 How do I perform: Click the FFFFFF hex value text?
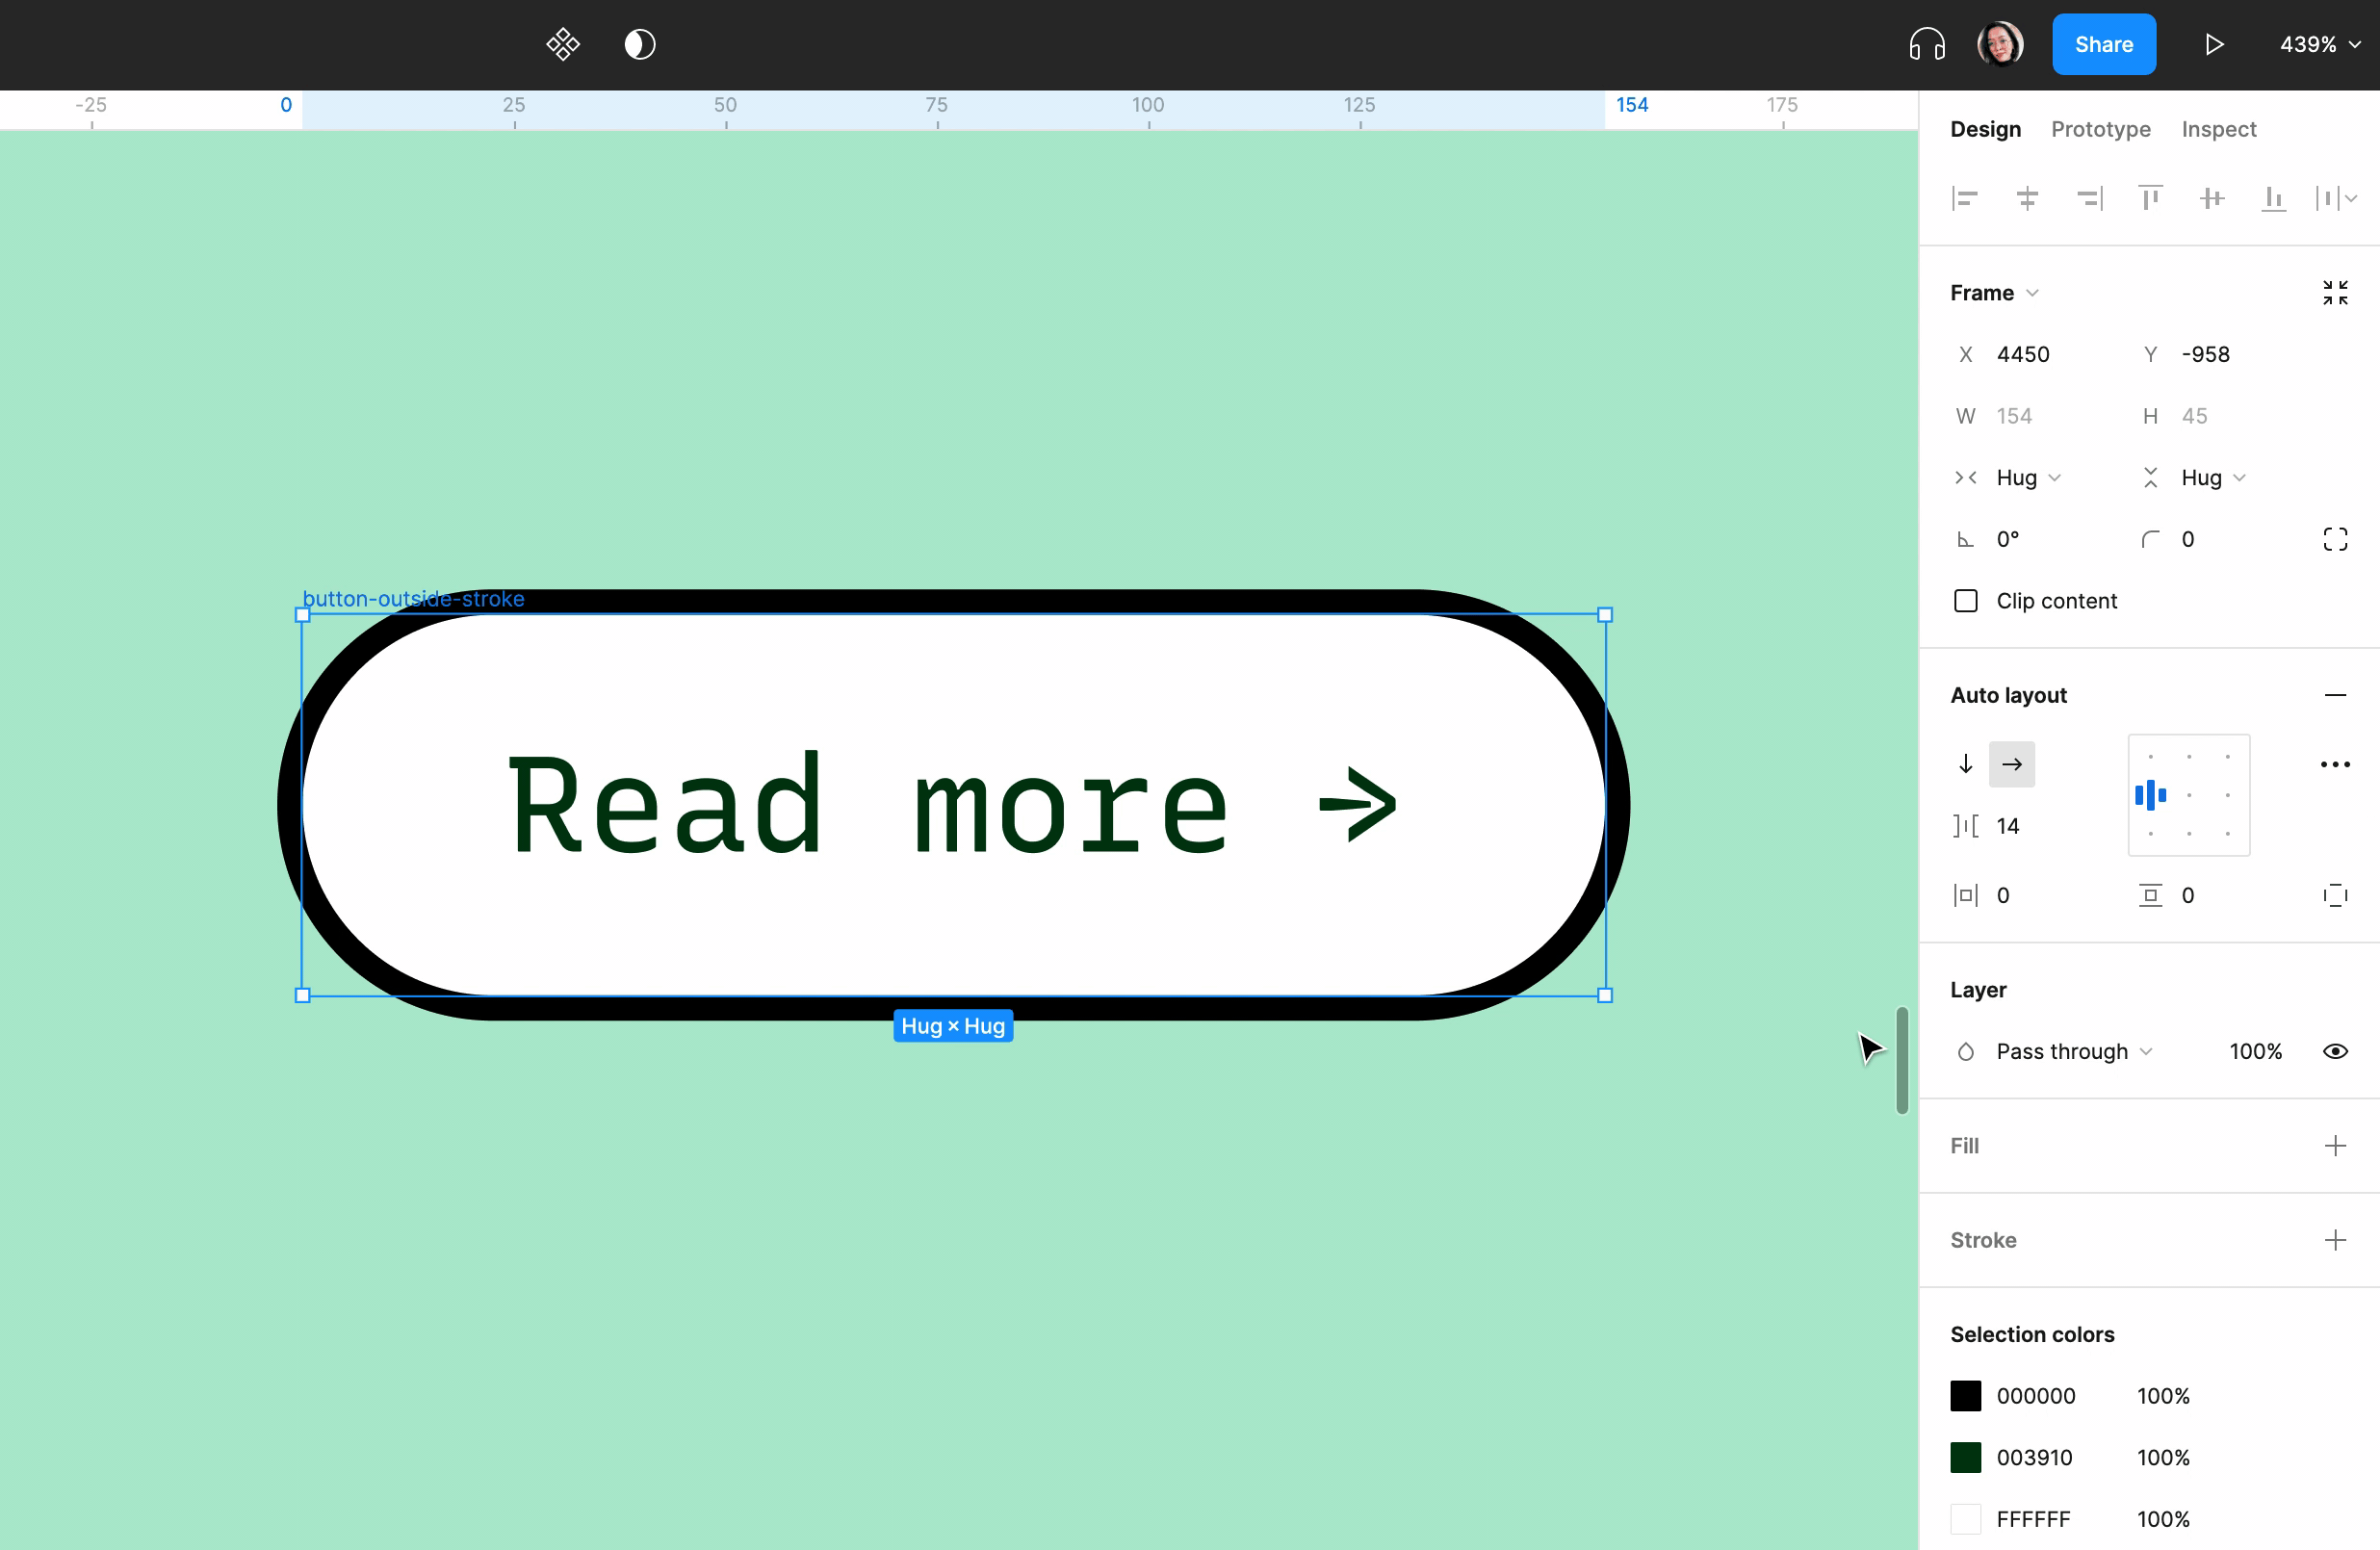(x=2033, y=1519)
